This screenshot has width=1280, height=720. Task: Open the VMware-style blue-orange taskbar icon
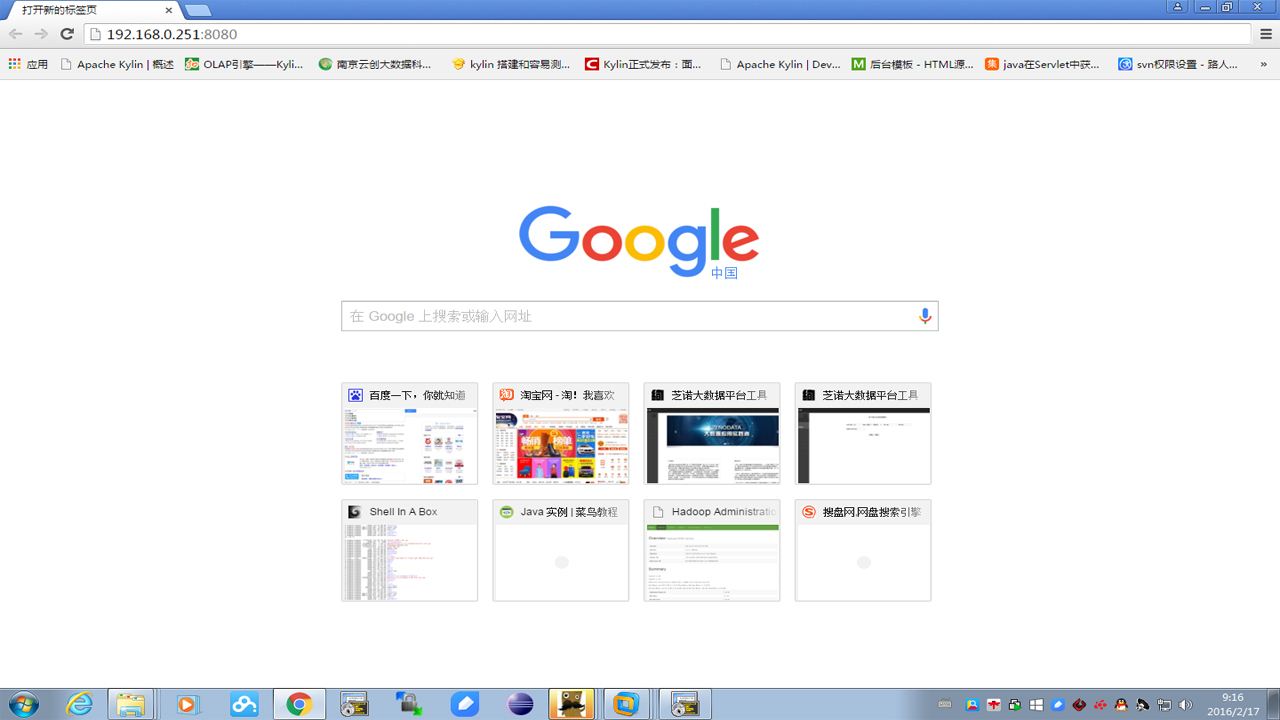coord(628,704)
